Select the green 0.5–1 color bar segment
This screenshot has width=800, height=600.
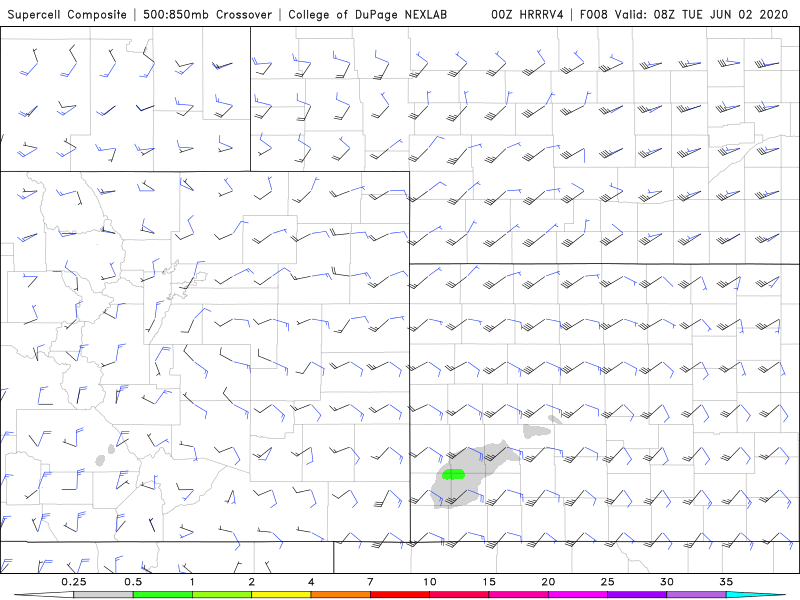point(163,595)
